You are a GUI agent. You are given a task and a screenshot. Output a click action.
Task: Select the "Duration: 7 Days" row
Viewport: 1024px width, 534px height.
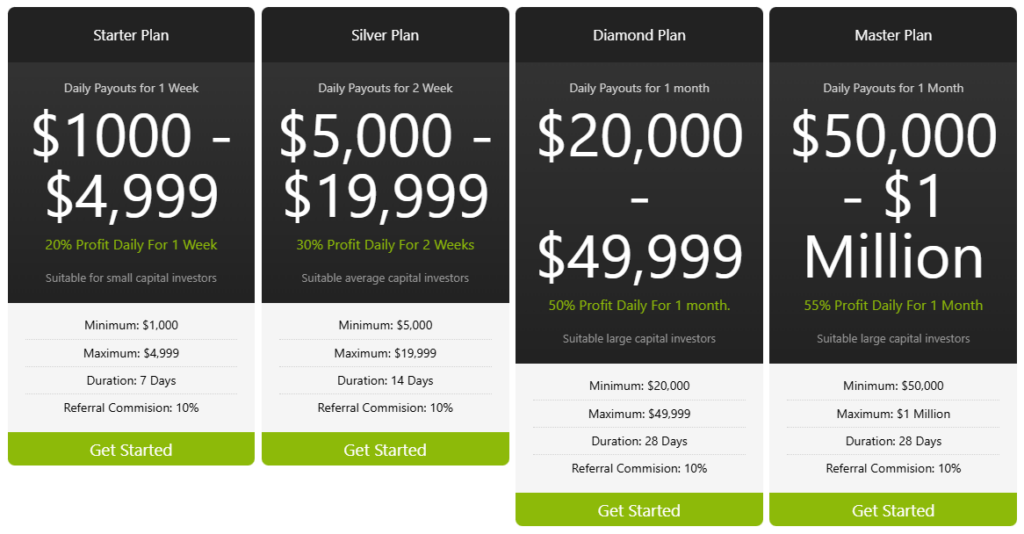click(x=131, y=381)
